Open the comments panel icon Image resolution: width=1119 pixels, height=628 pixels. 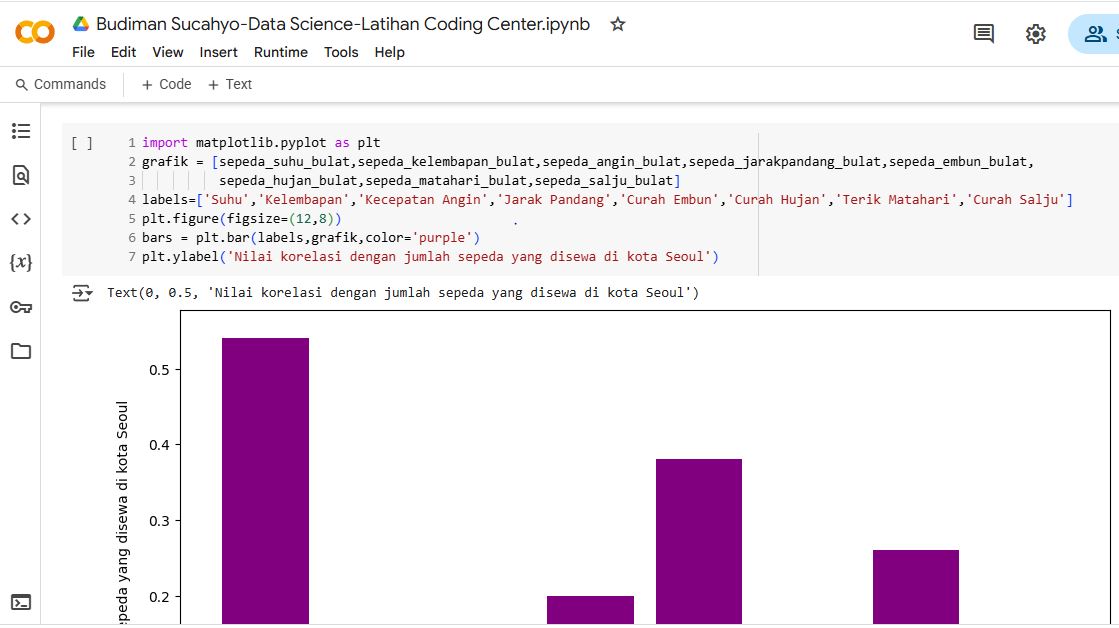pos(983,34)
